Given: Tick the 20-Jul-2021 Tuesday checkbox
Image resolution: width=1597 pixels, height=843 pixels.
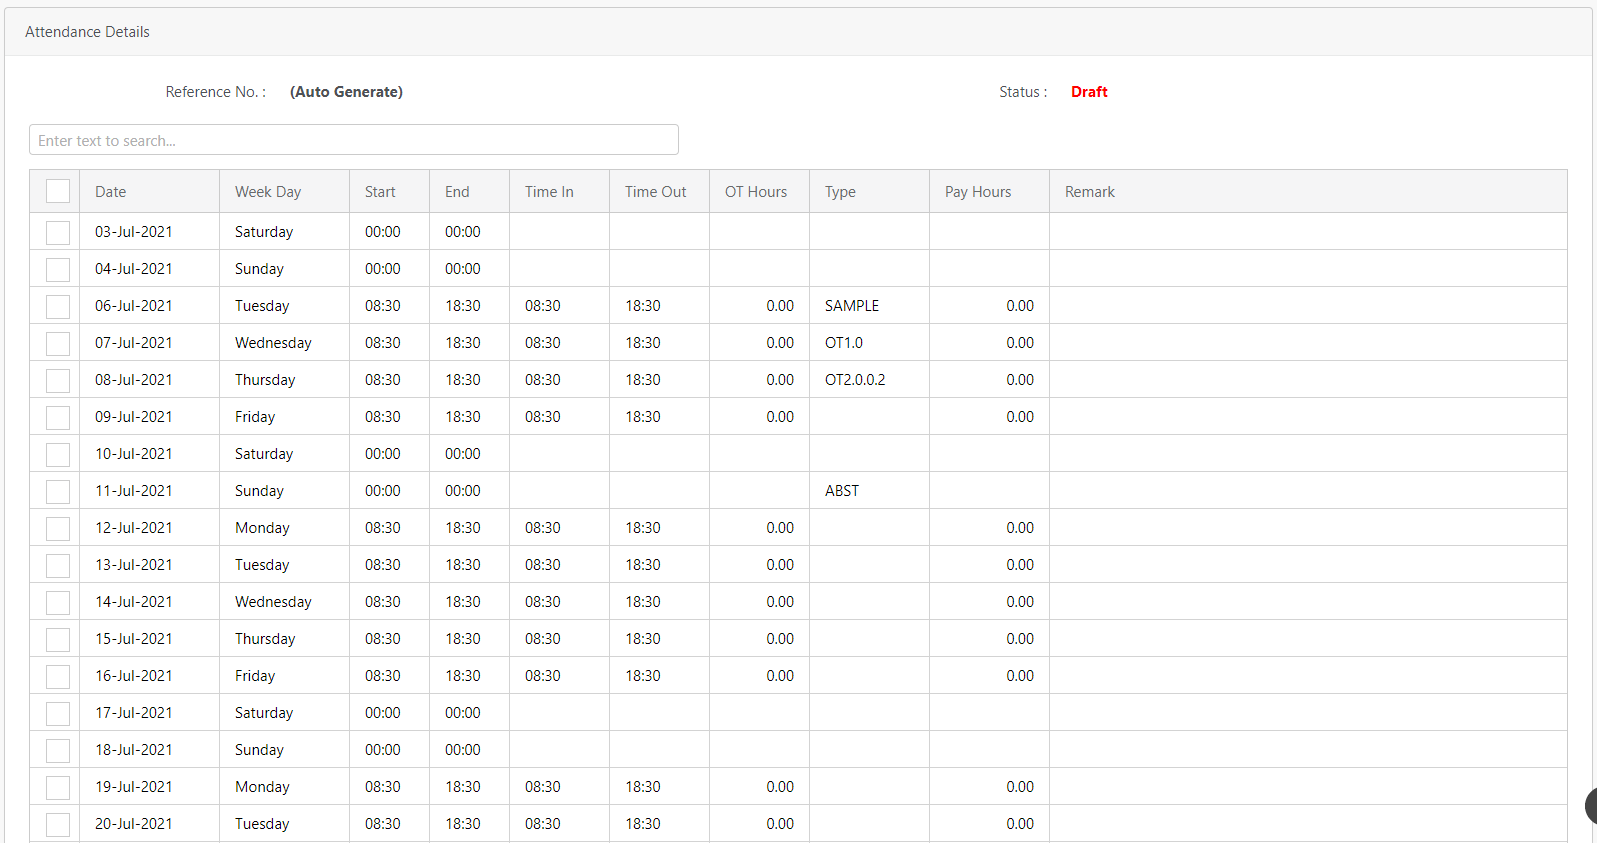Looking at the screenshot, I should [58, 824].
